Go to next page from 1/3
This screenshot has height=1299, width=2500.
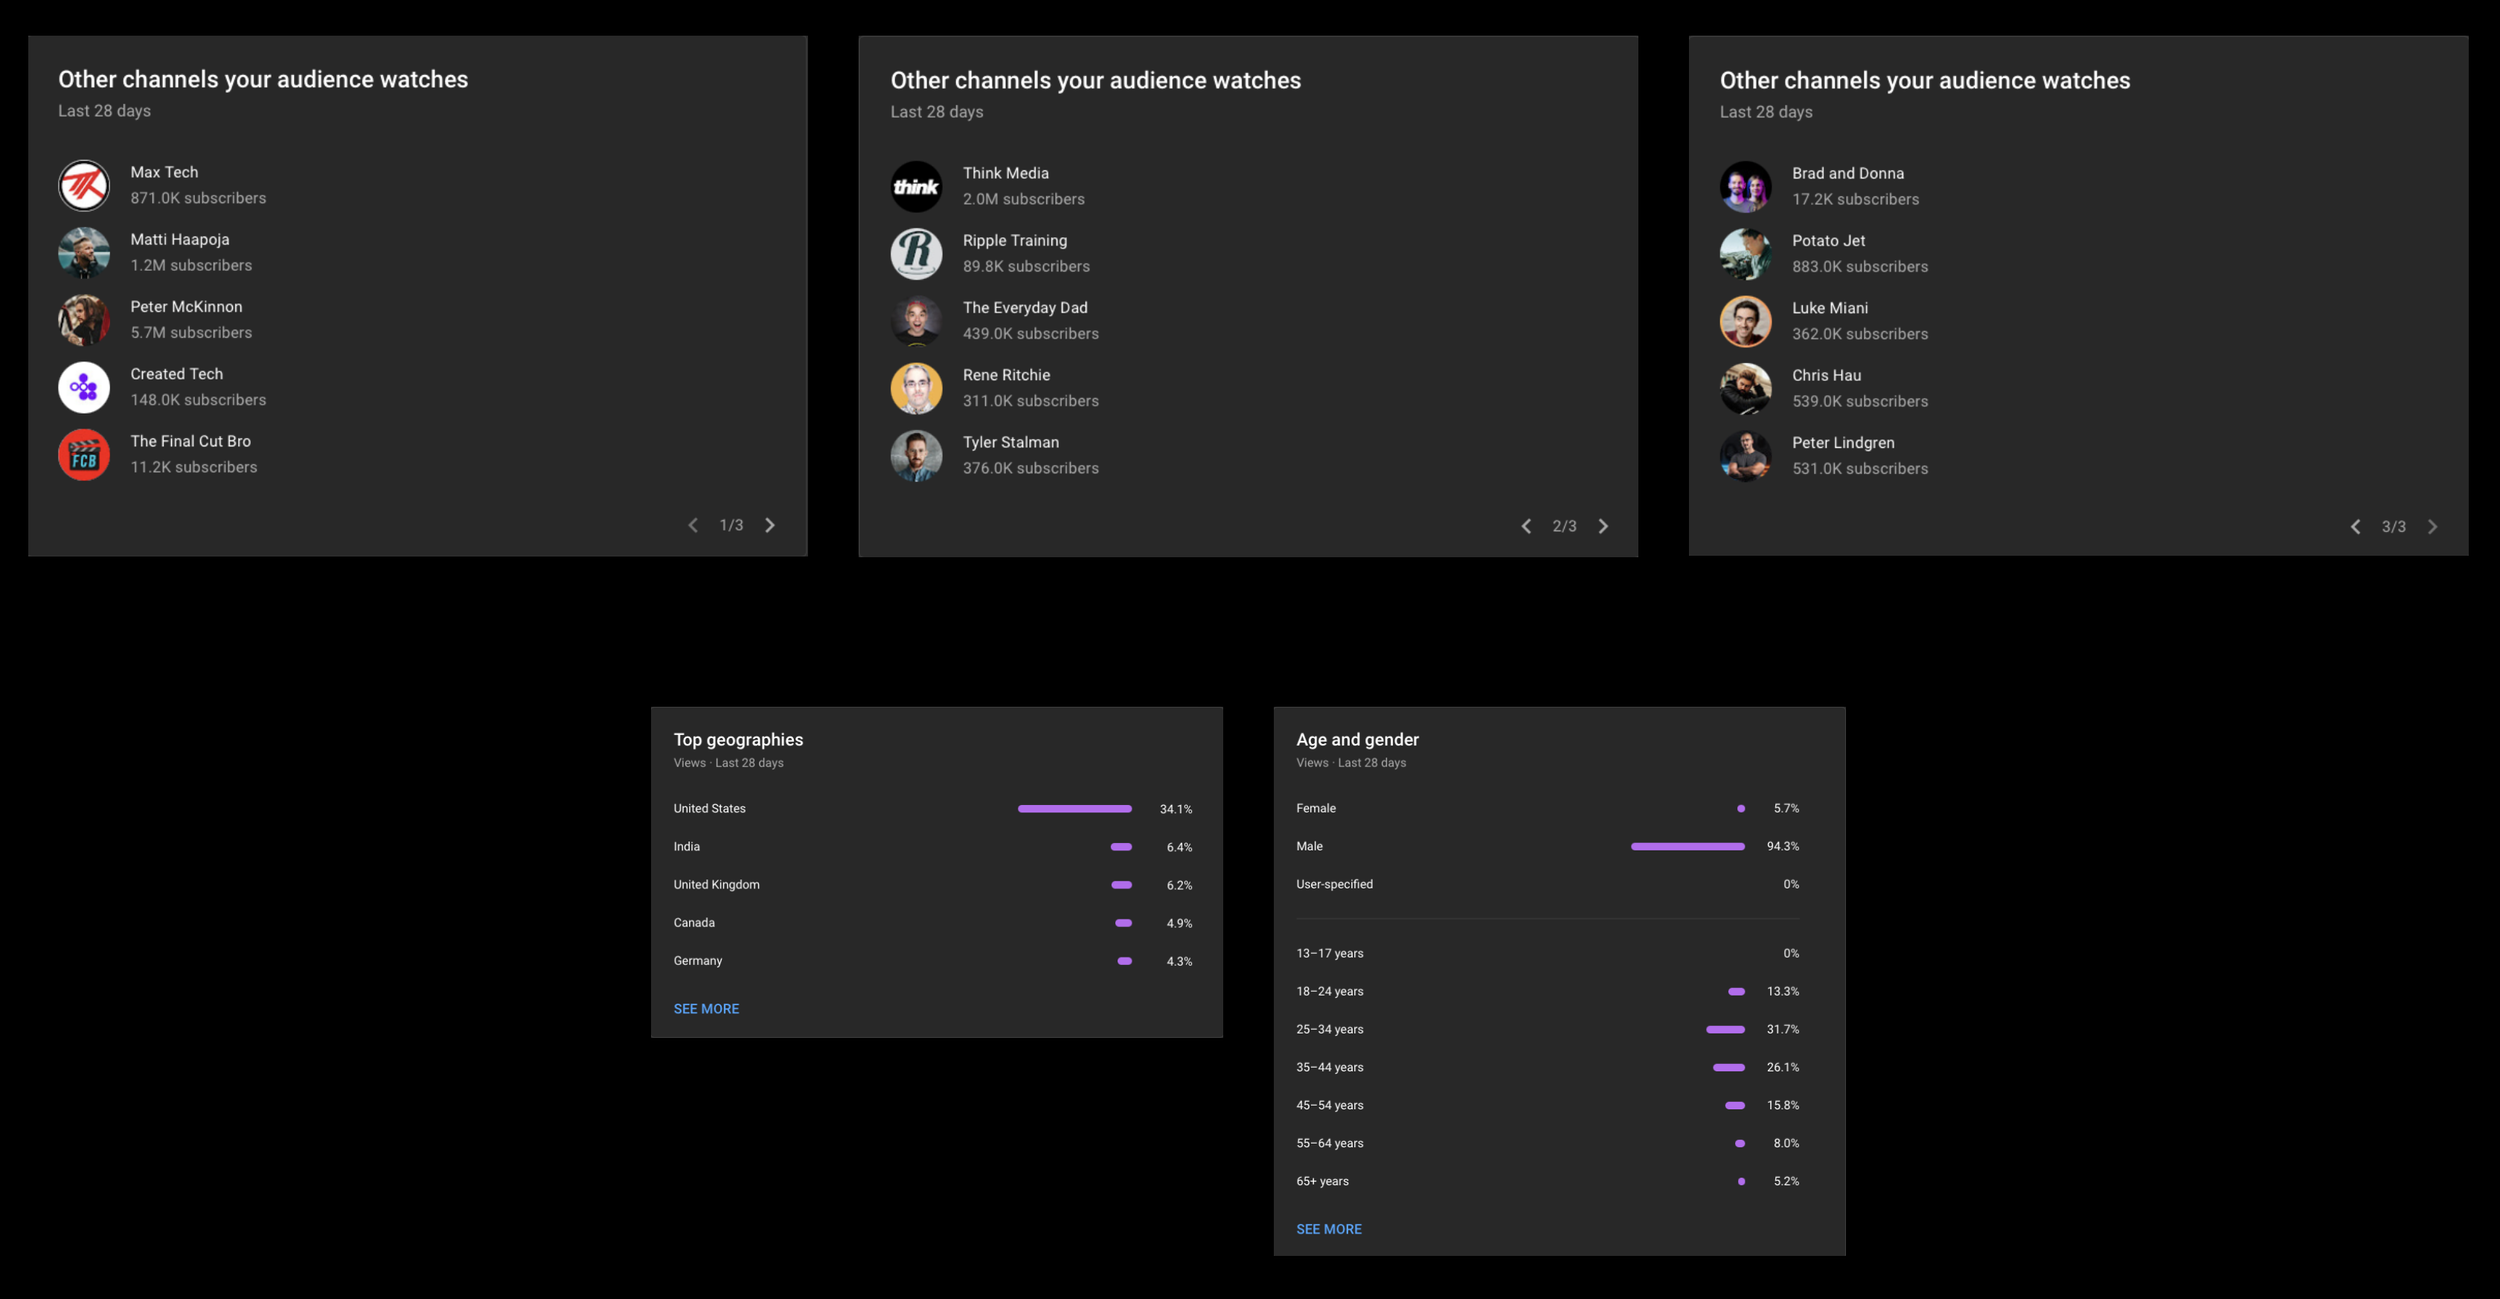[x=770, y=525]
